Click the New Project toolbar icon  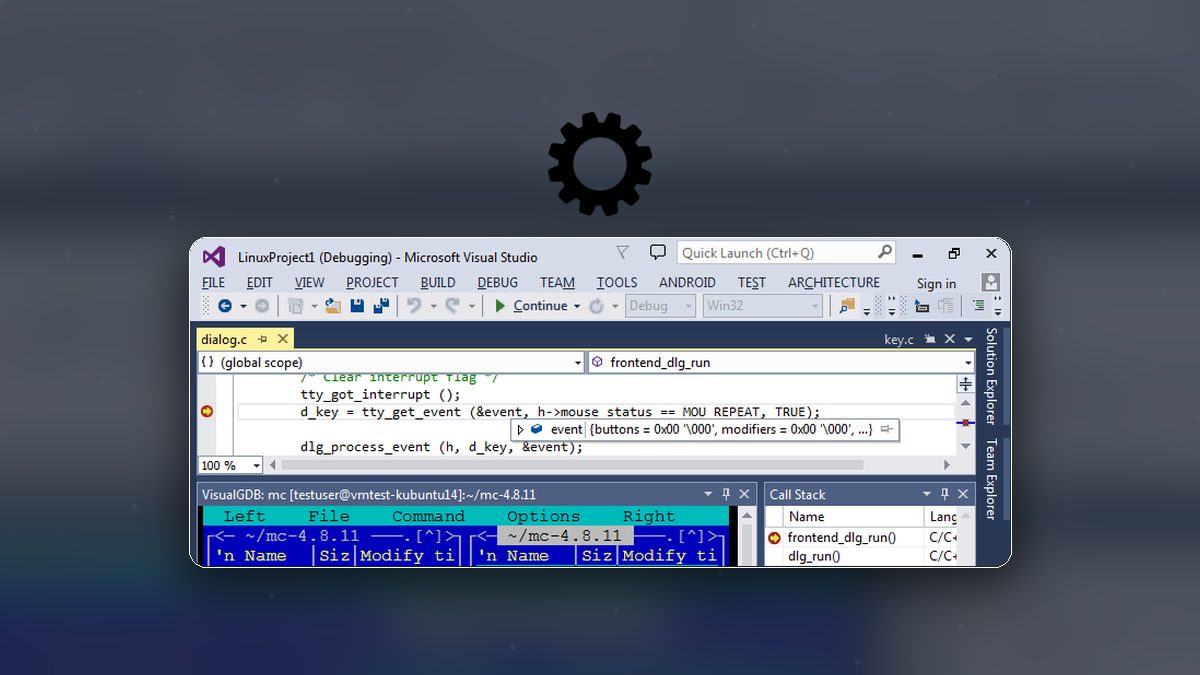(x=295, y=306)
